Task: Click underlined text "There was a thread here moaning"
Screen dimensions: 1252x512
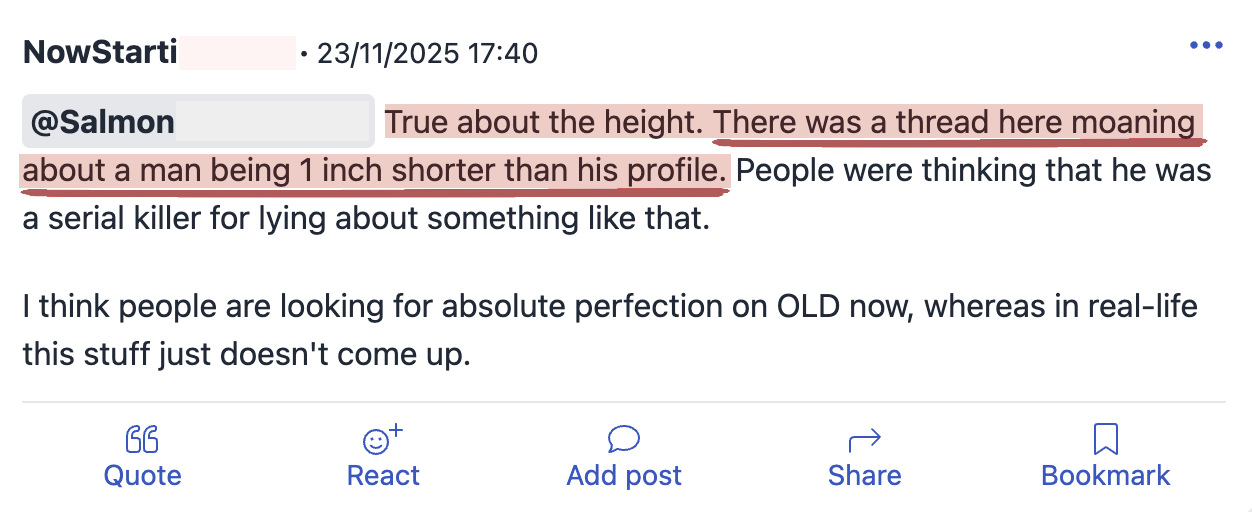Action: [x=954, y=123]
